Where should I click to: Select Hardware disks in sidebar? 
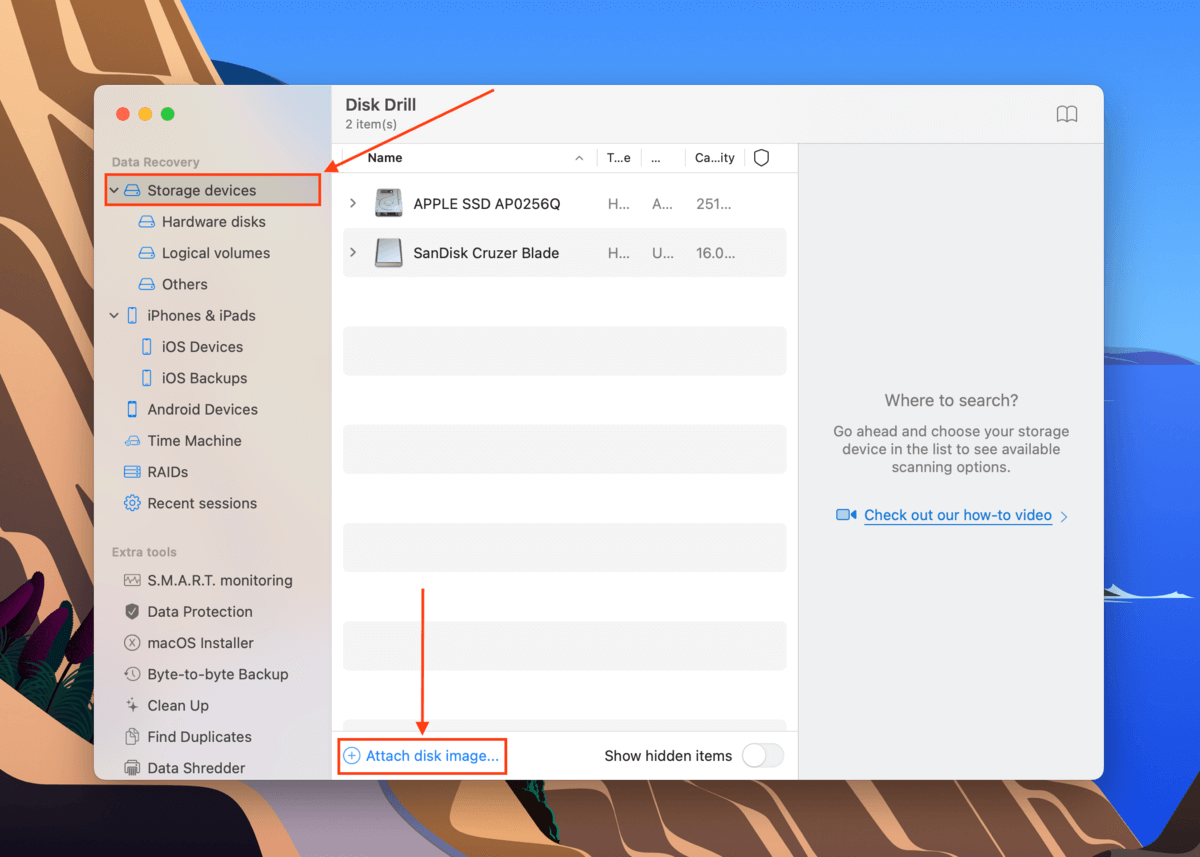click(x=214, y=222)
